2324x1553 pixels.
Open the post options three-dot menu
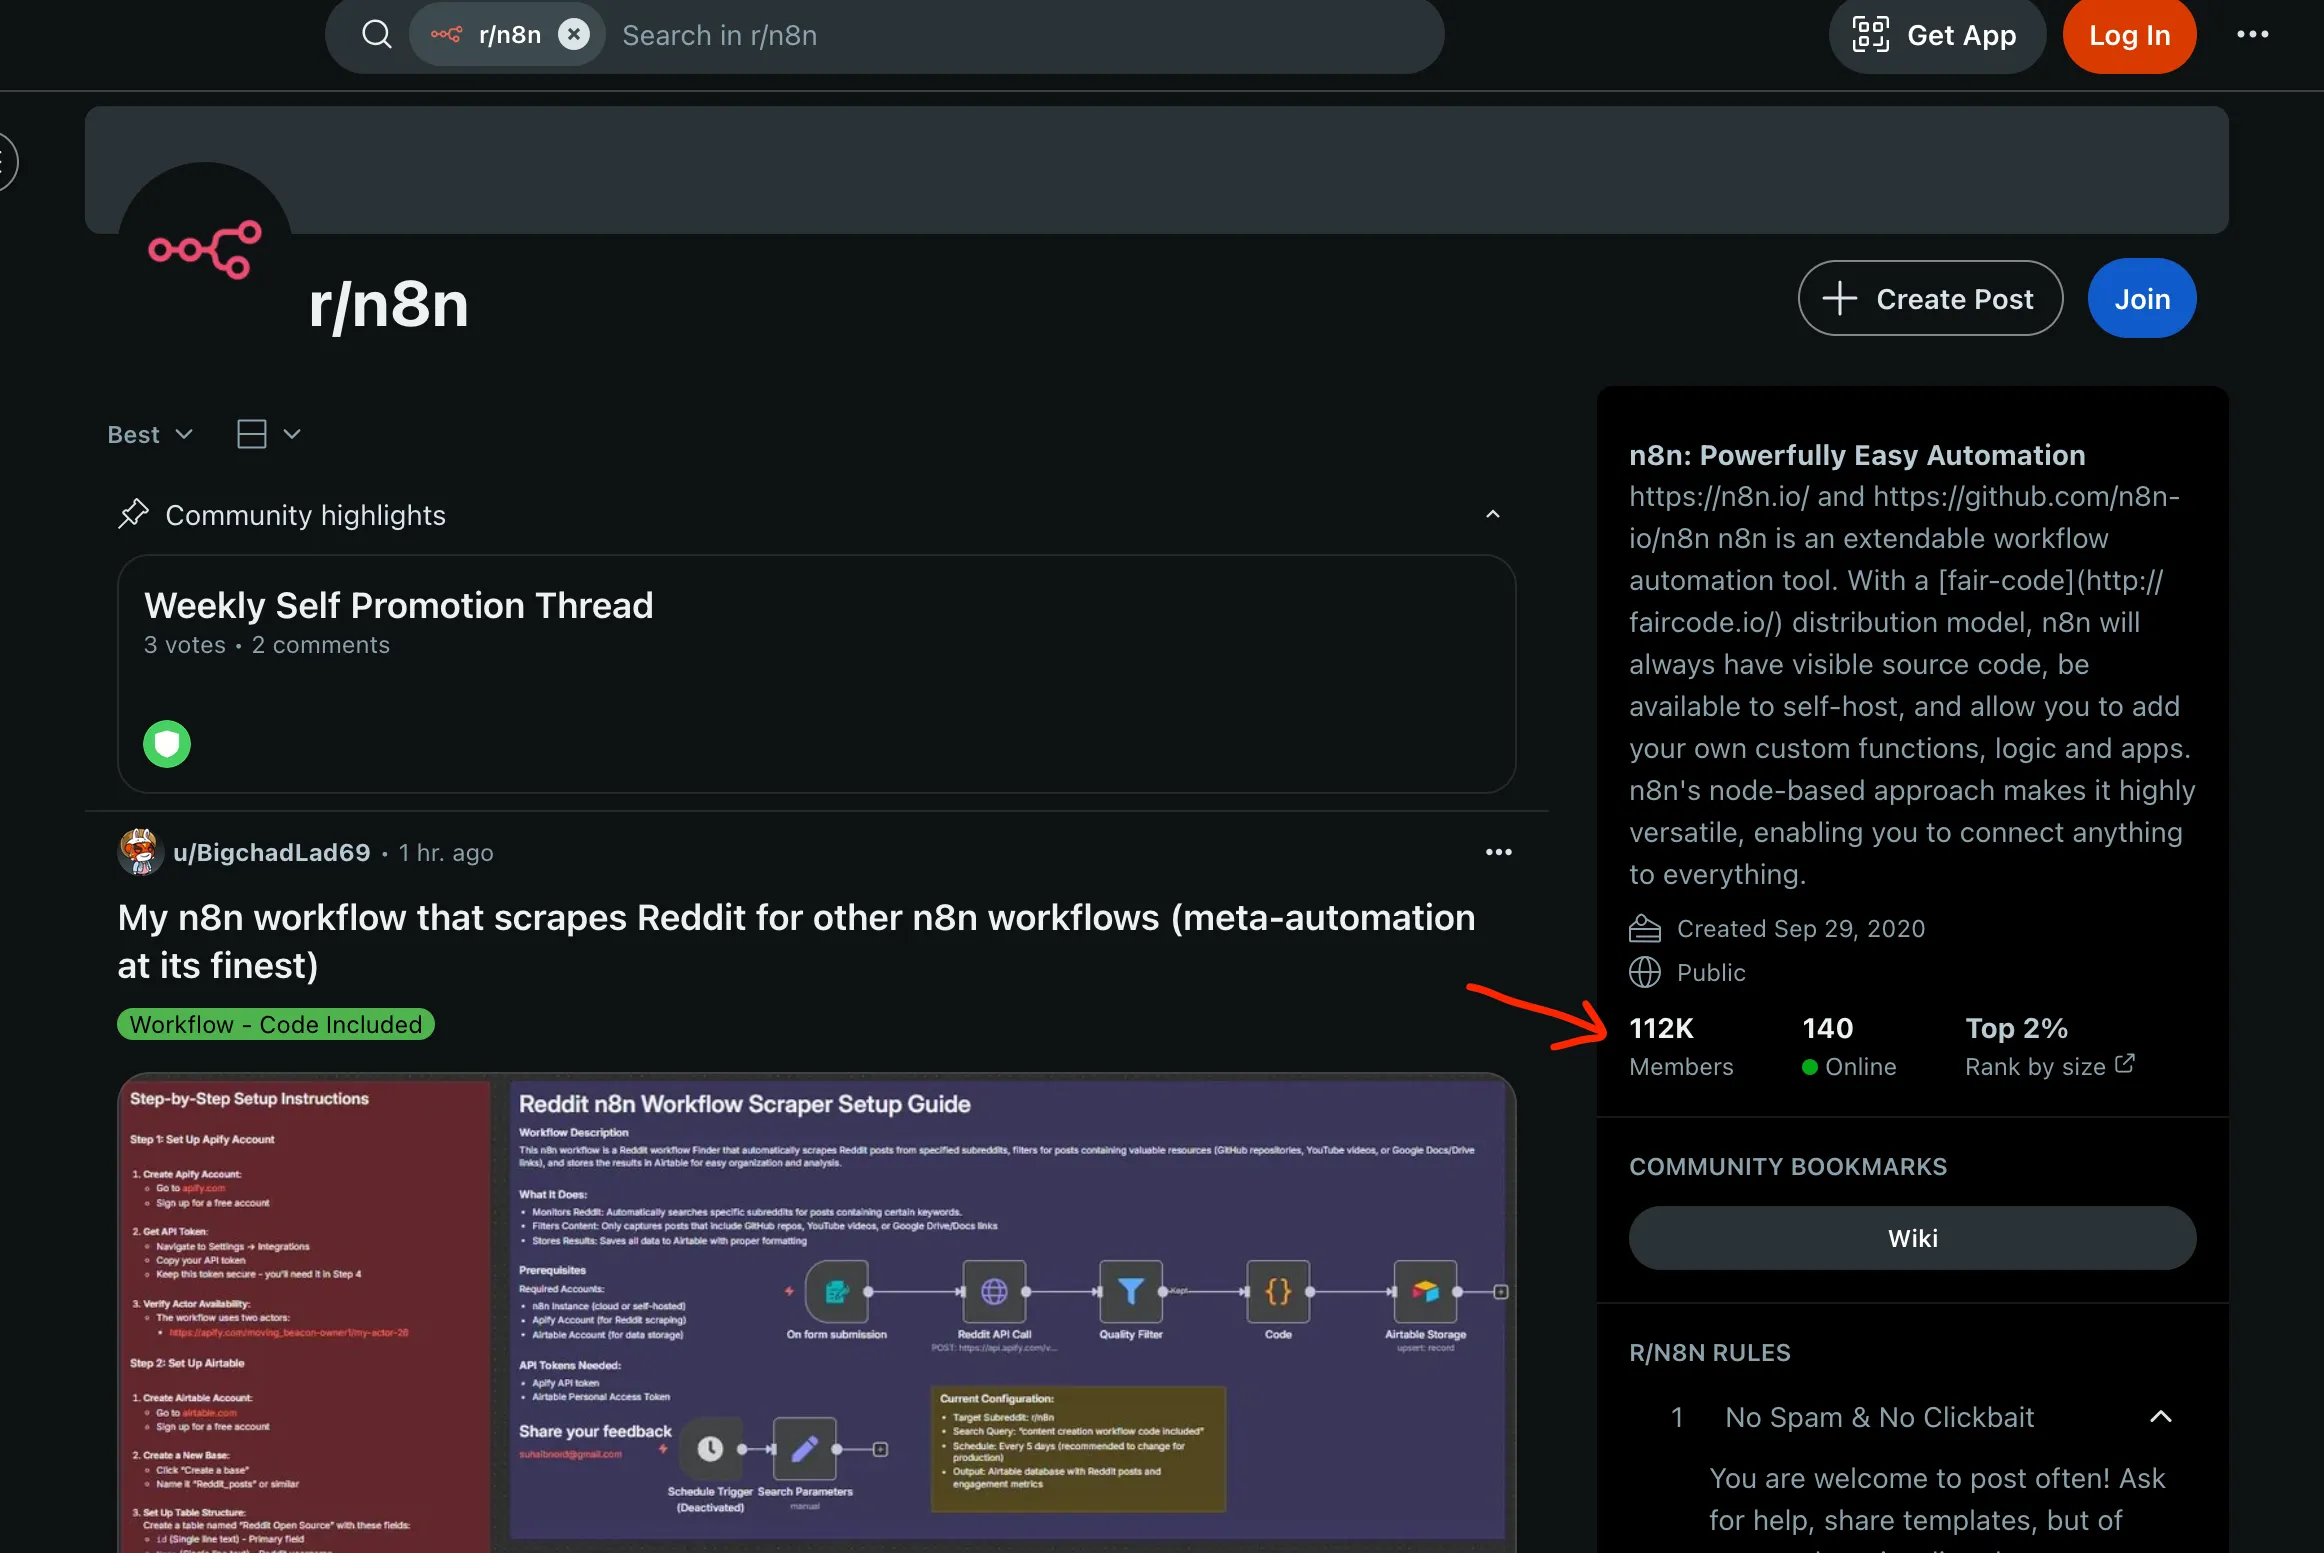tap(1498, 852)
